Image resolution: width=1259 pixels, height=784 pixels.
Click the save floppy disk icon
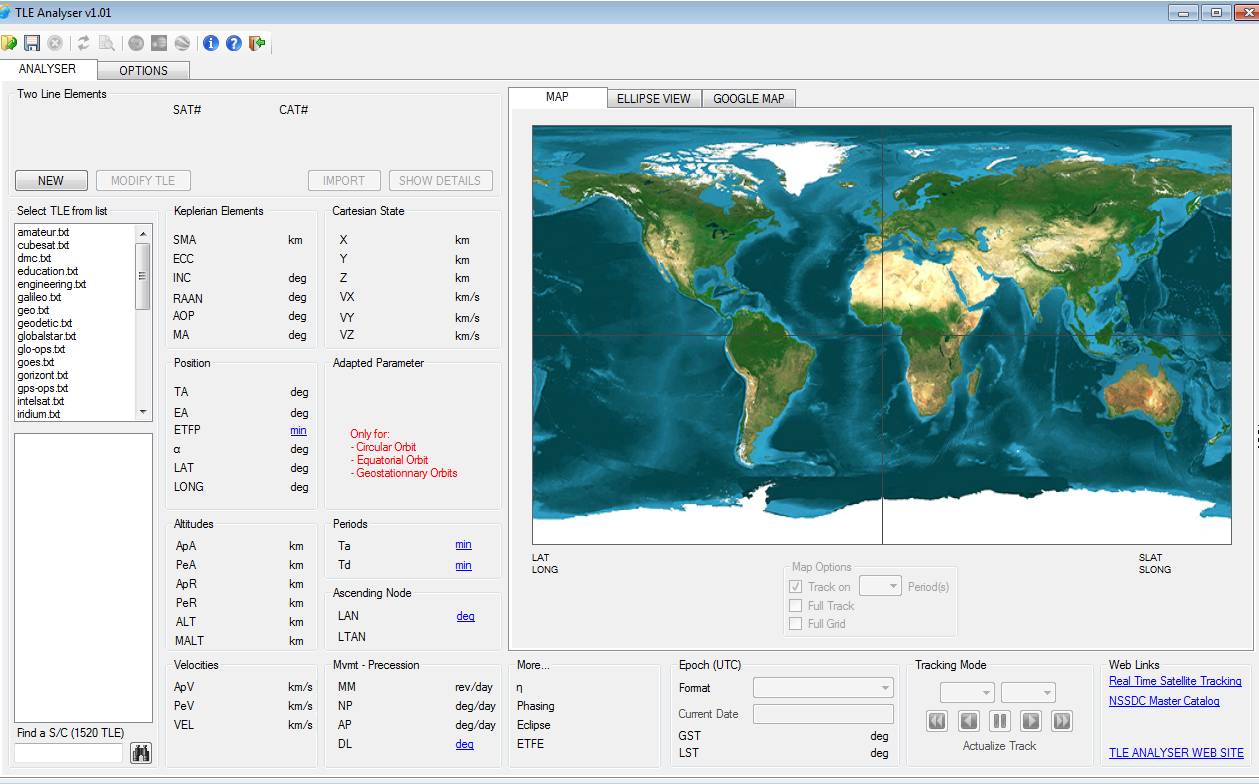tap(32, 43)
